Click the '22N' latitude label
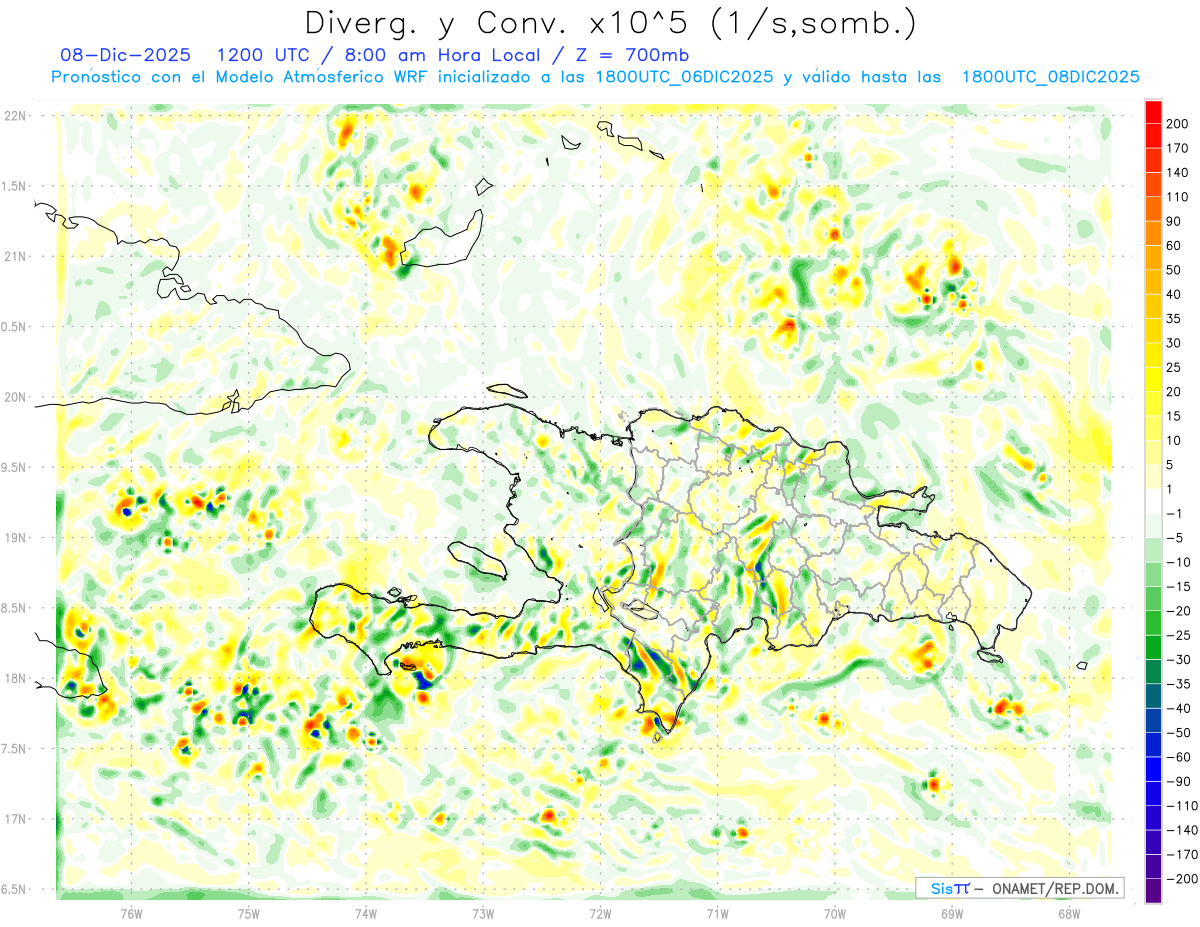1200x927 pixels. pos(15,116)
